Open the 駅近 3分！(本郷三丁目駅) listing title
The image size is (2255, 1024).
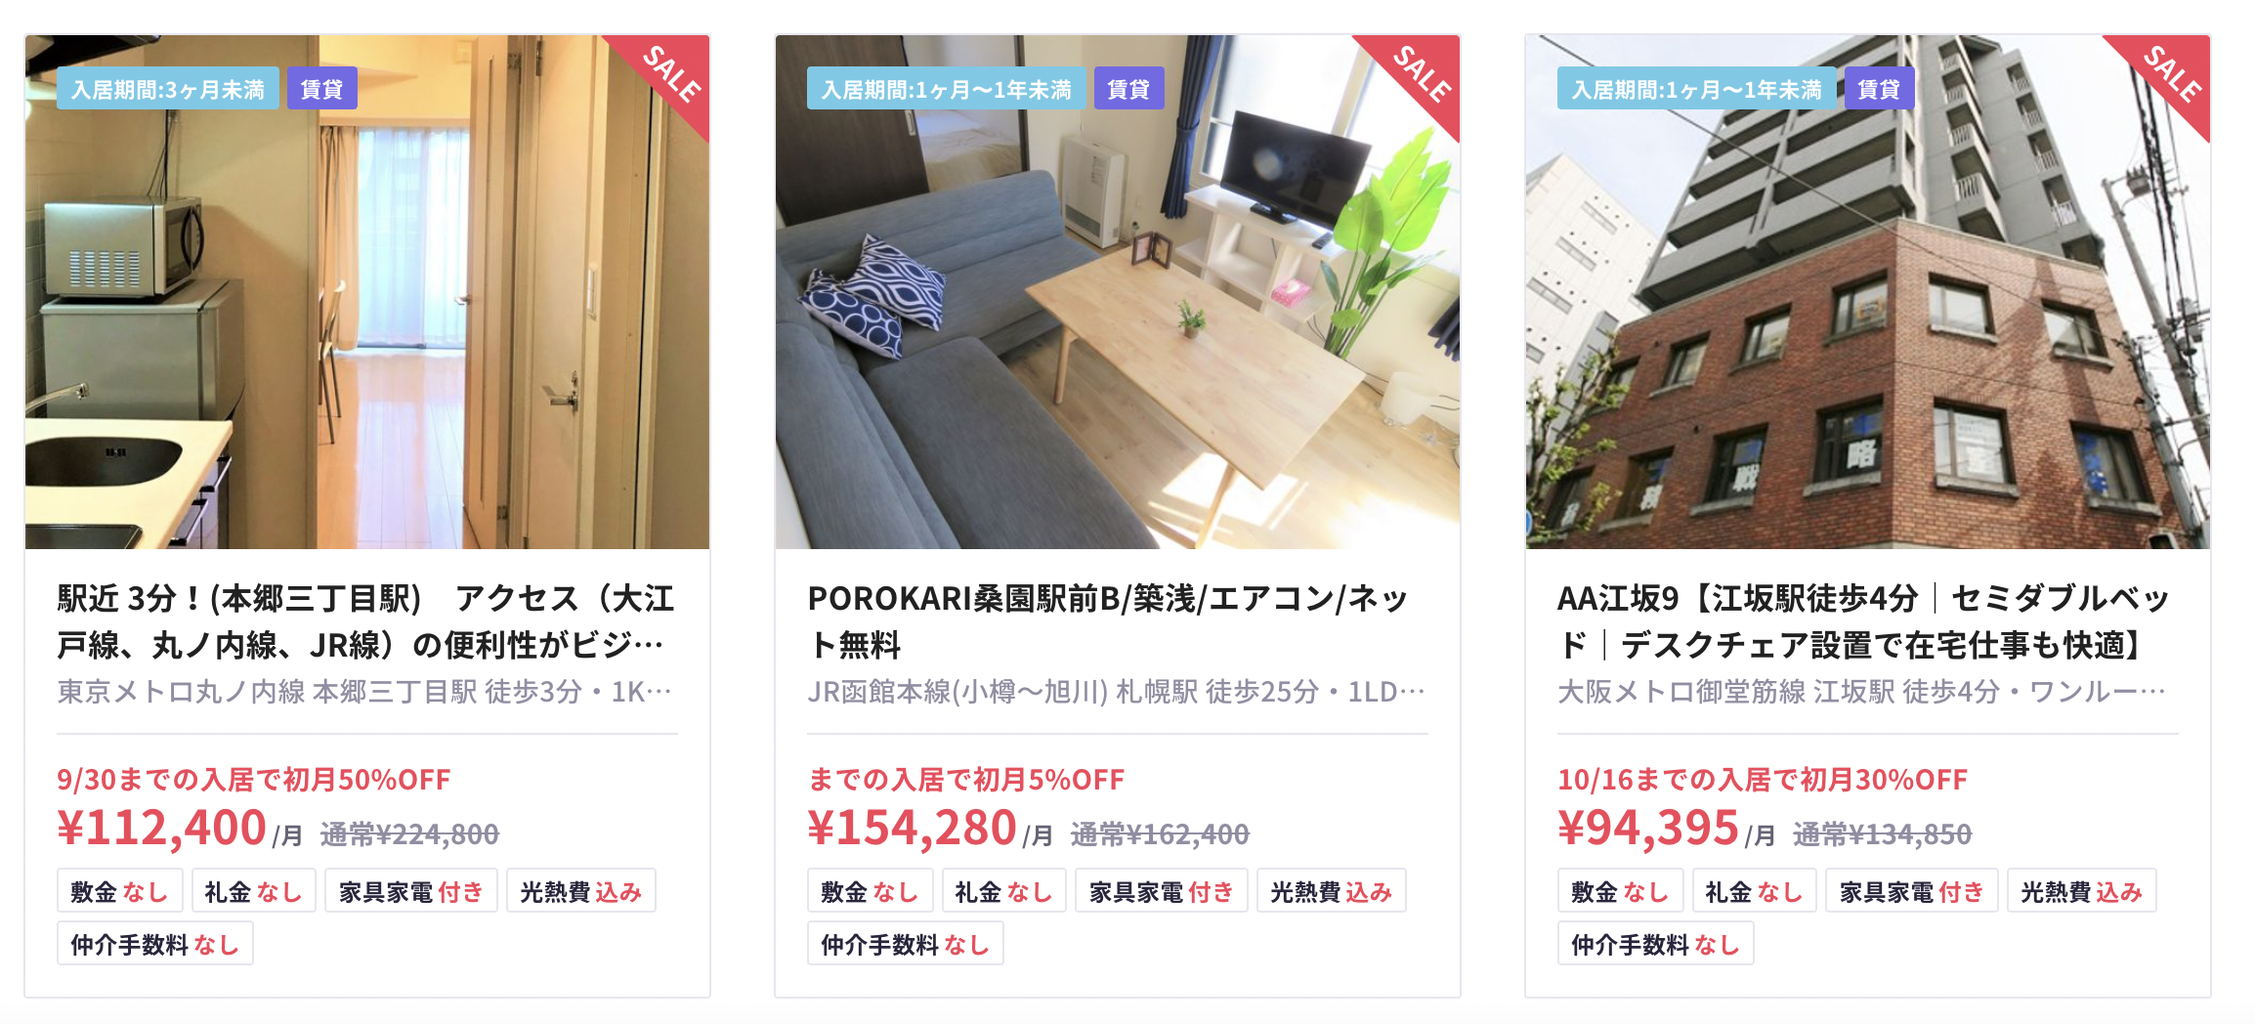pyautogui.click(x=366, y=621)
